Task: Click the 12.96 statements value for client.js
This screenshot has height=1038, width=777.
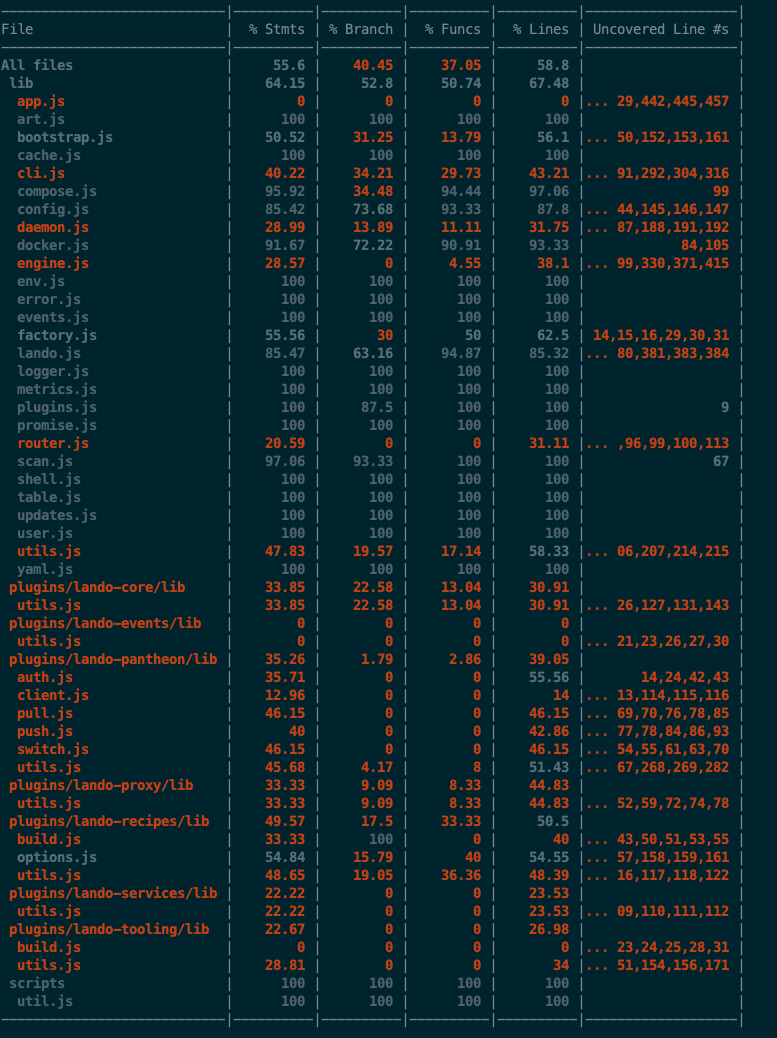Action: 285,695
